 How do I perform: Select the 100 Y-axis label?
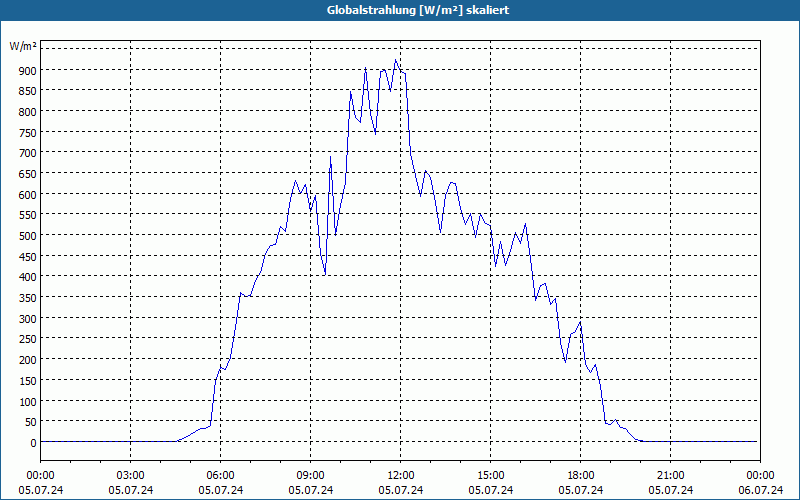(29, 402)
